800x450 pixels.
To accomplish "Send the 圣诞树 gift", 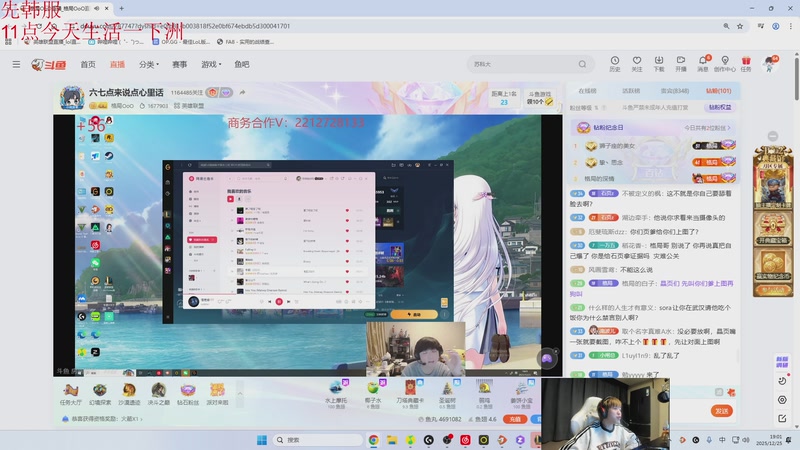I will (x=447, y=394).
